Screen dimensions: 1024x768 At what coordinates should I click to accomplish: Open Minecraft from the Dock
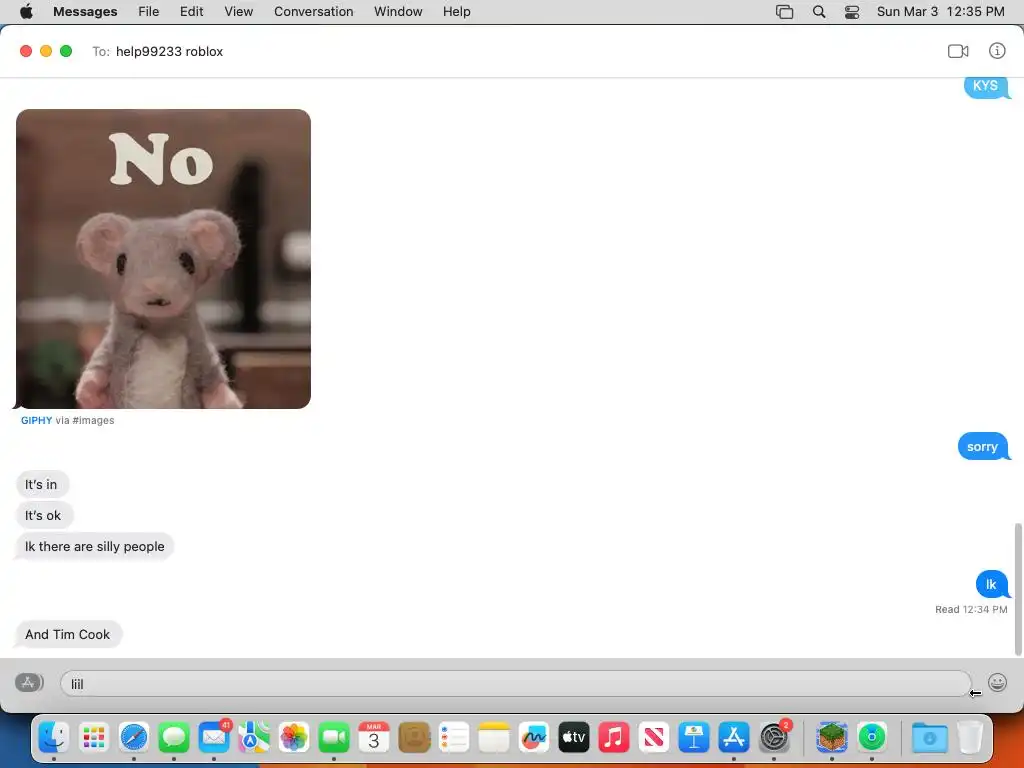[831, 737]
